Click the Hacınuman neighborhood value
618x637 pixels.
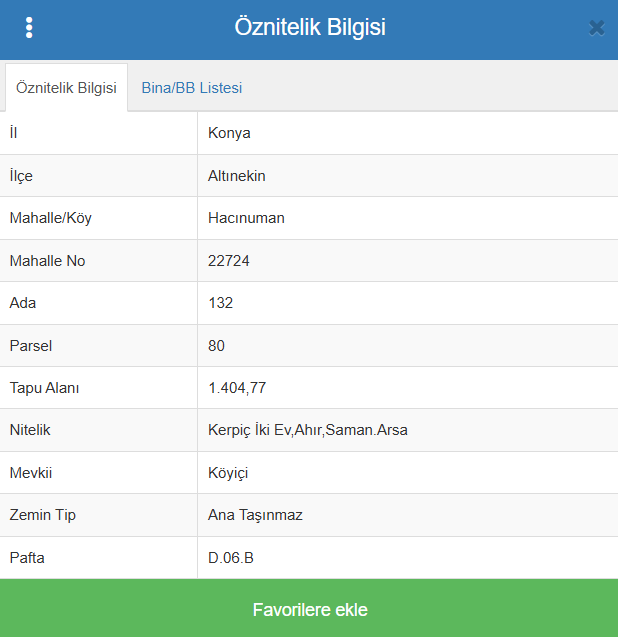click(246, 218)
